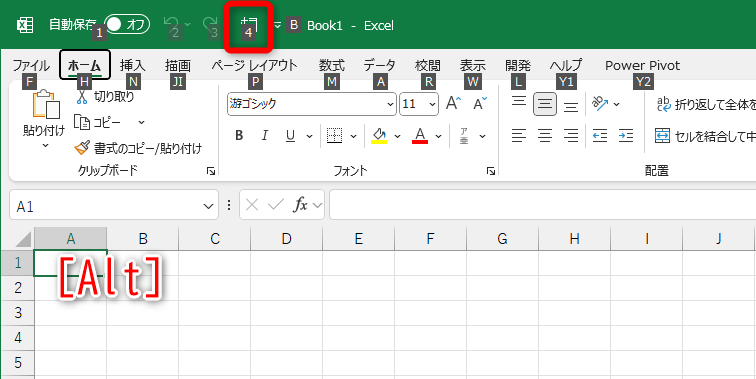The height and width of the screenshot is (379, 756).
Task: Toggle Italic formatting
Action: [264, 136]
